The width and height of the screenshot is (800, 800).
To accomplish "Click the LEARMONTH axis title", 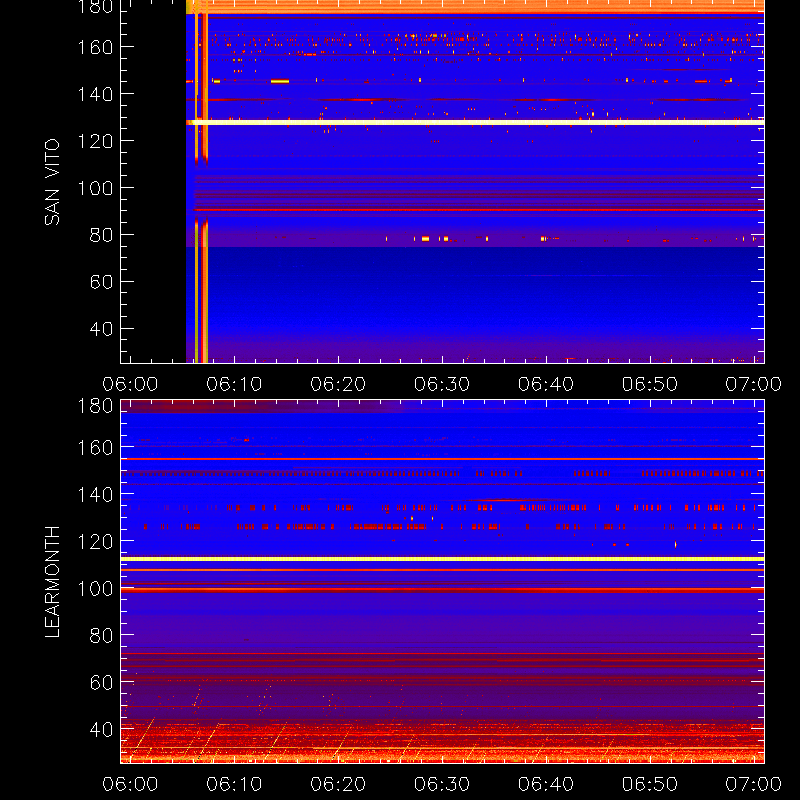I will [x=52, y=582].
